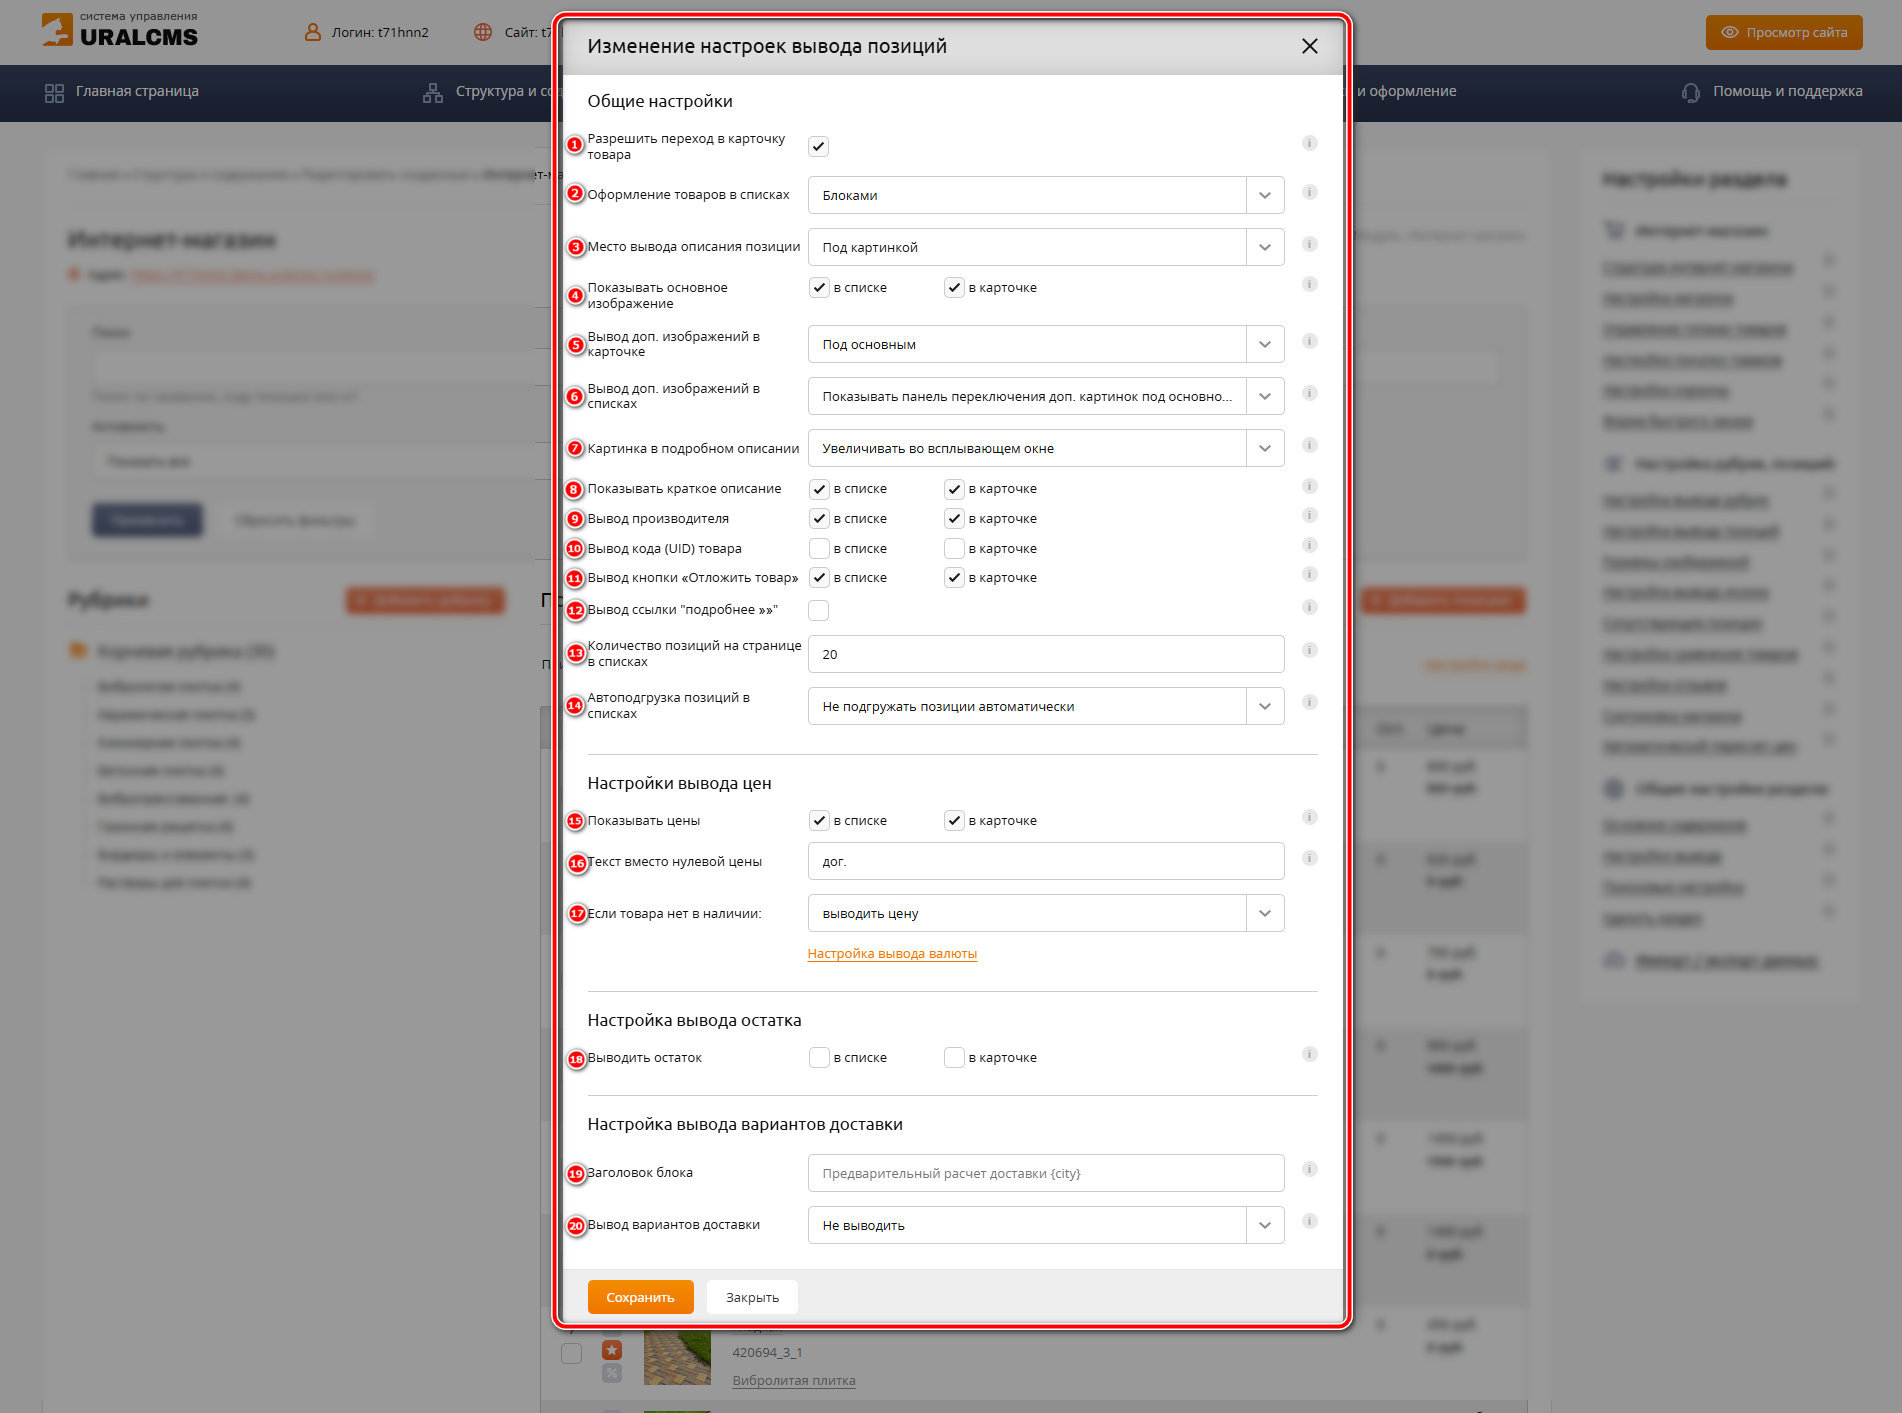Click the orange 'Сохранить' button
1902x1413 pixels.
[x=640, y=1297]
